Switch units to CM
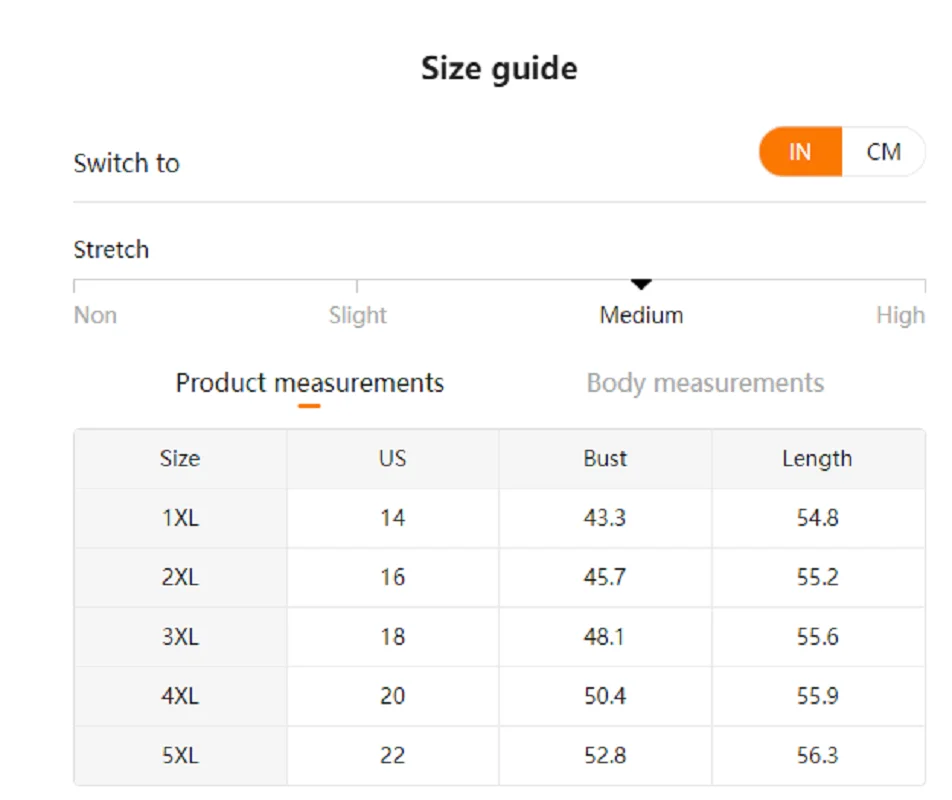Viewport: 952px width, 800px height. [883, 152]
